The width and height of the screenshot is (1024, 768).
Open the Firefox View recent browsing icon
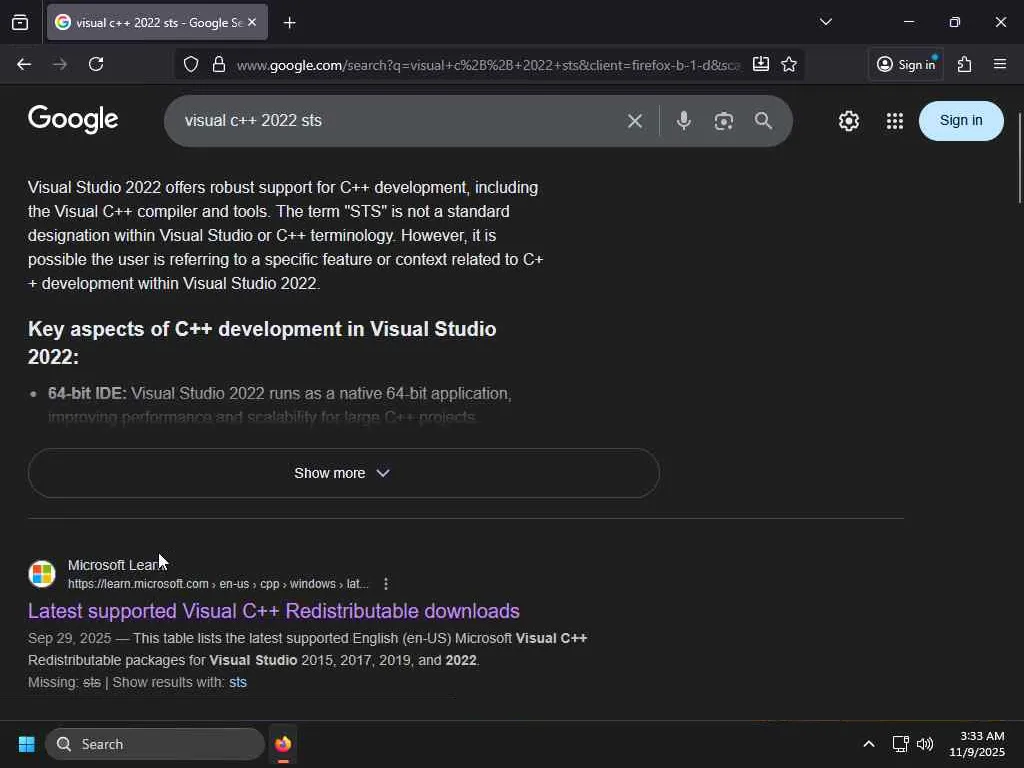[20, 23]
